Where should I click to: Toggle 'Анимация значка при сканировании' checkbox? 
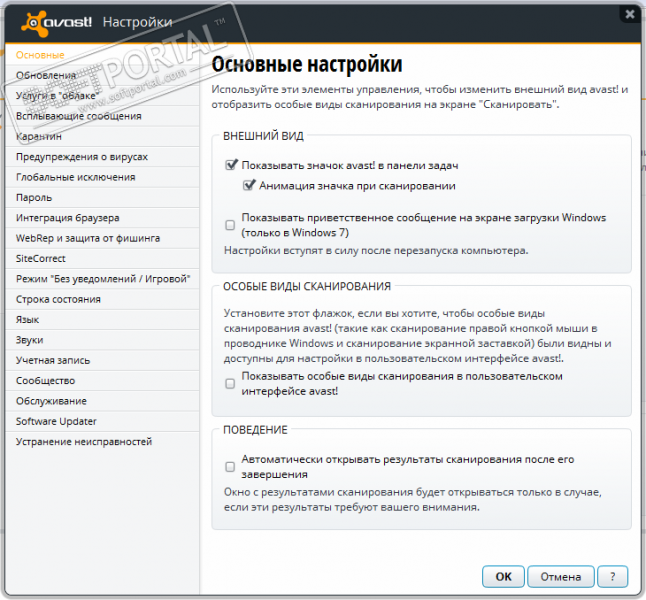pyautogui.click(x=248, y=185)
